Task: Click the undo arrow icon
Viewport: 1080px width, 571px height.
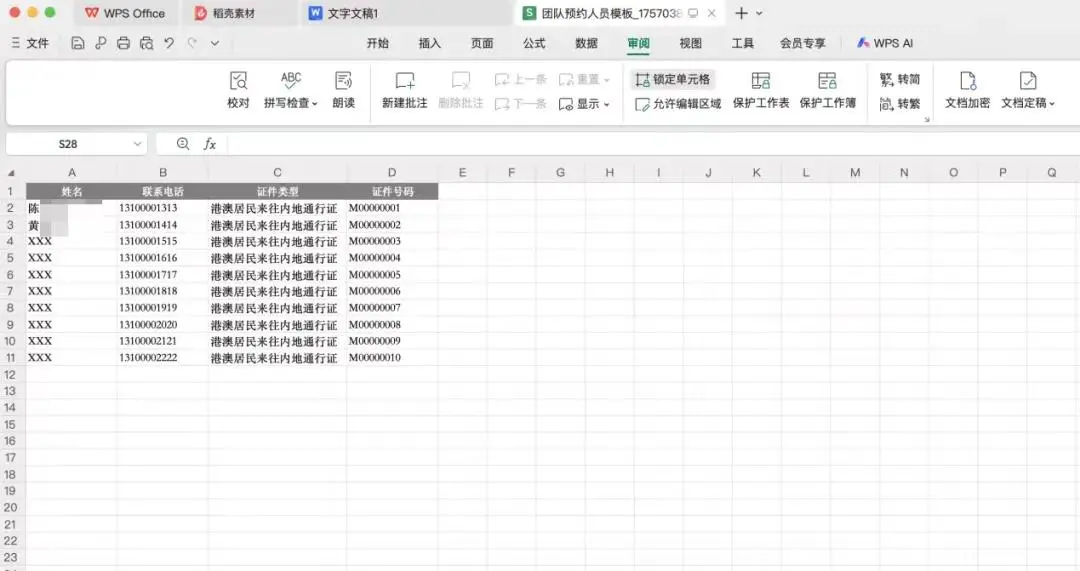Action: [169, 43]
